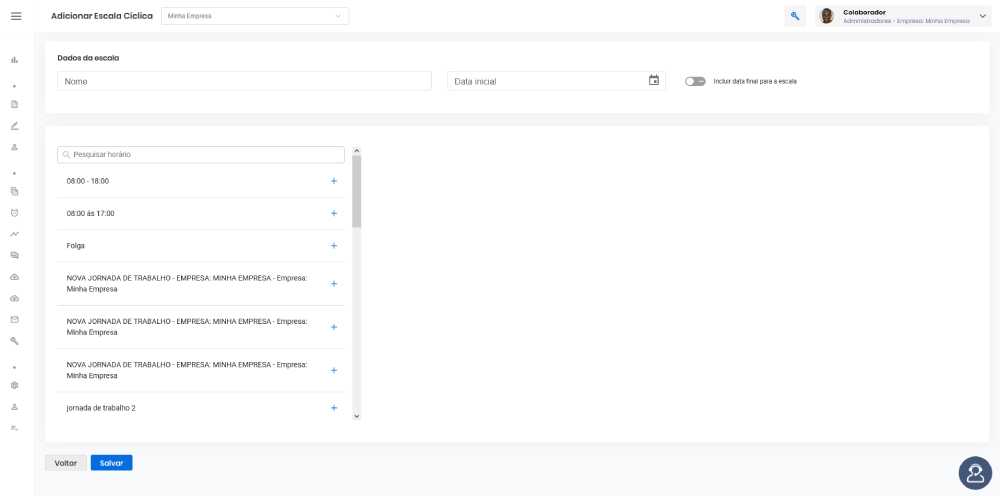The height and width of the screenshot is (496, 1000).
Task: Open the hamburger menu at top left
Action: pos(16,16)
